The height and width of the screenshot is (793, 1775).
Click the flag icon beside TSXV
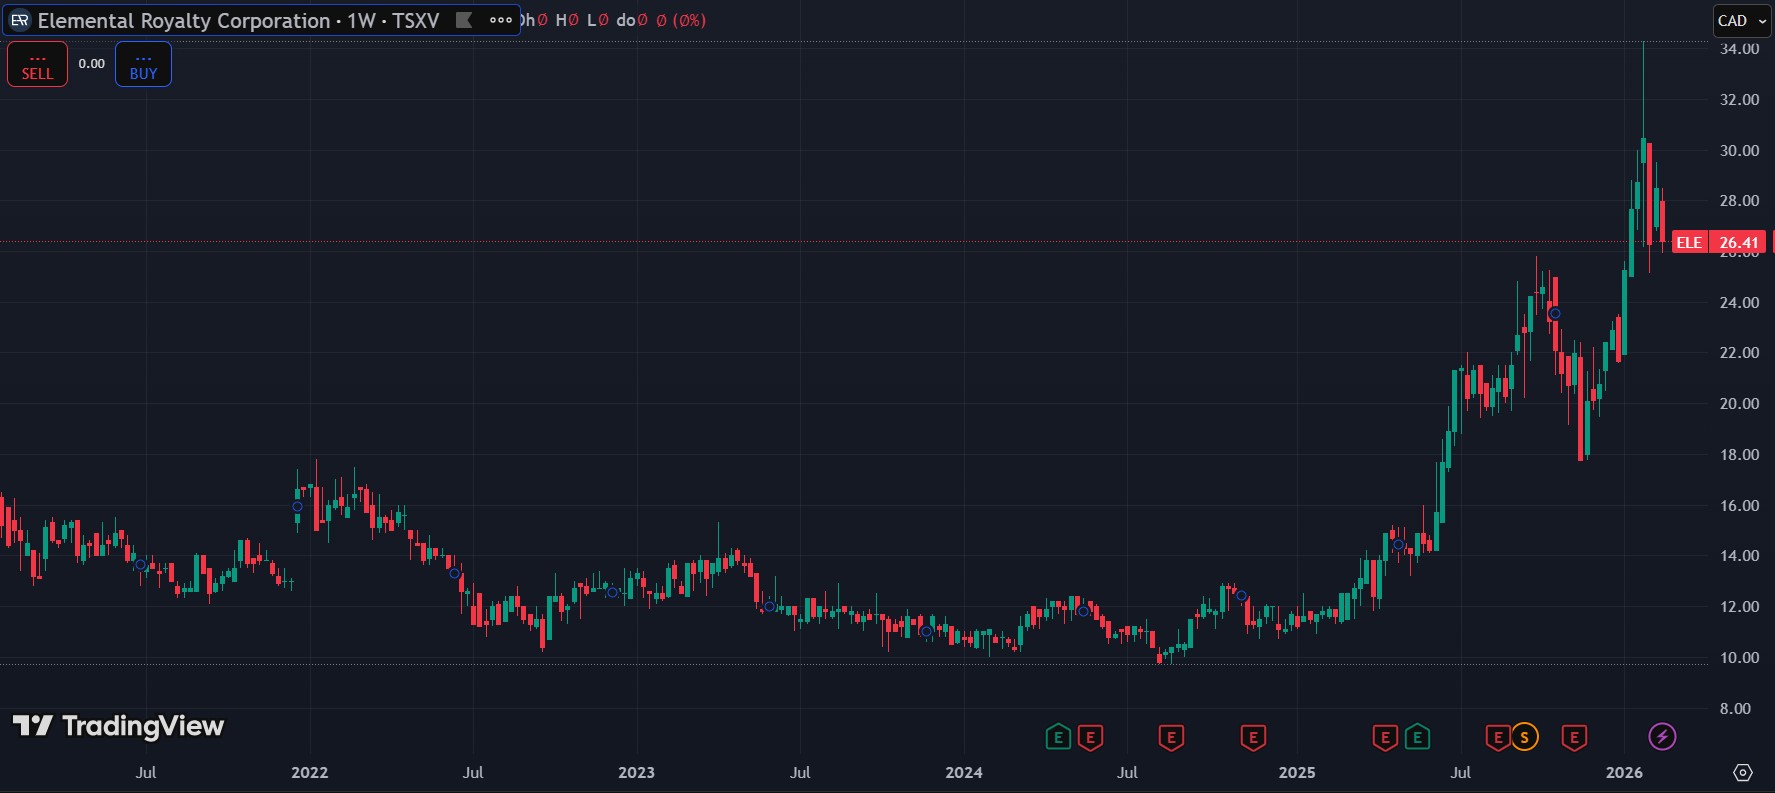pyautogui.click(x=464, y=20)
